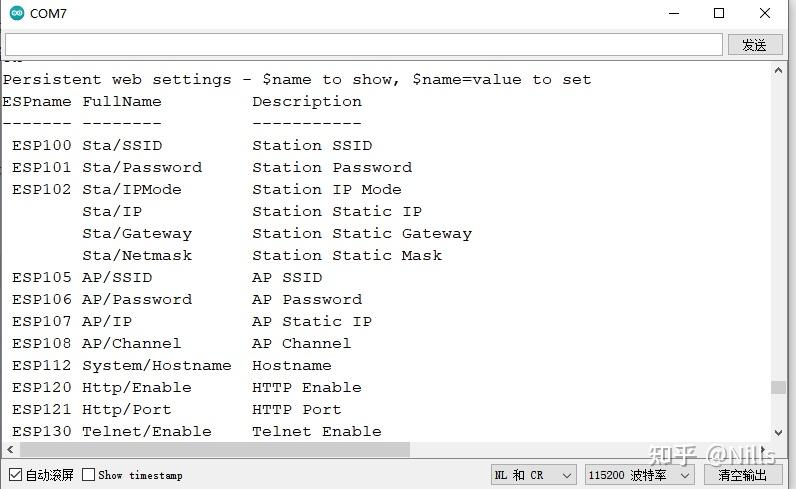Click the ESP100 Sta/SSID output line
Viewport: 796px width, 489px height.
click(192, 146)
